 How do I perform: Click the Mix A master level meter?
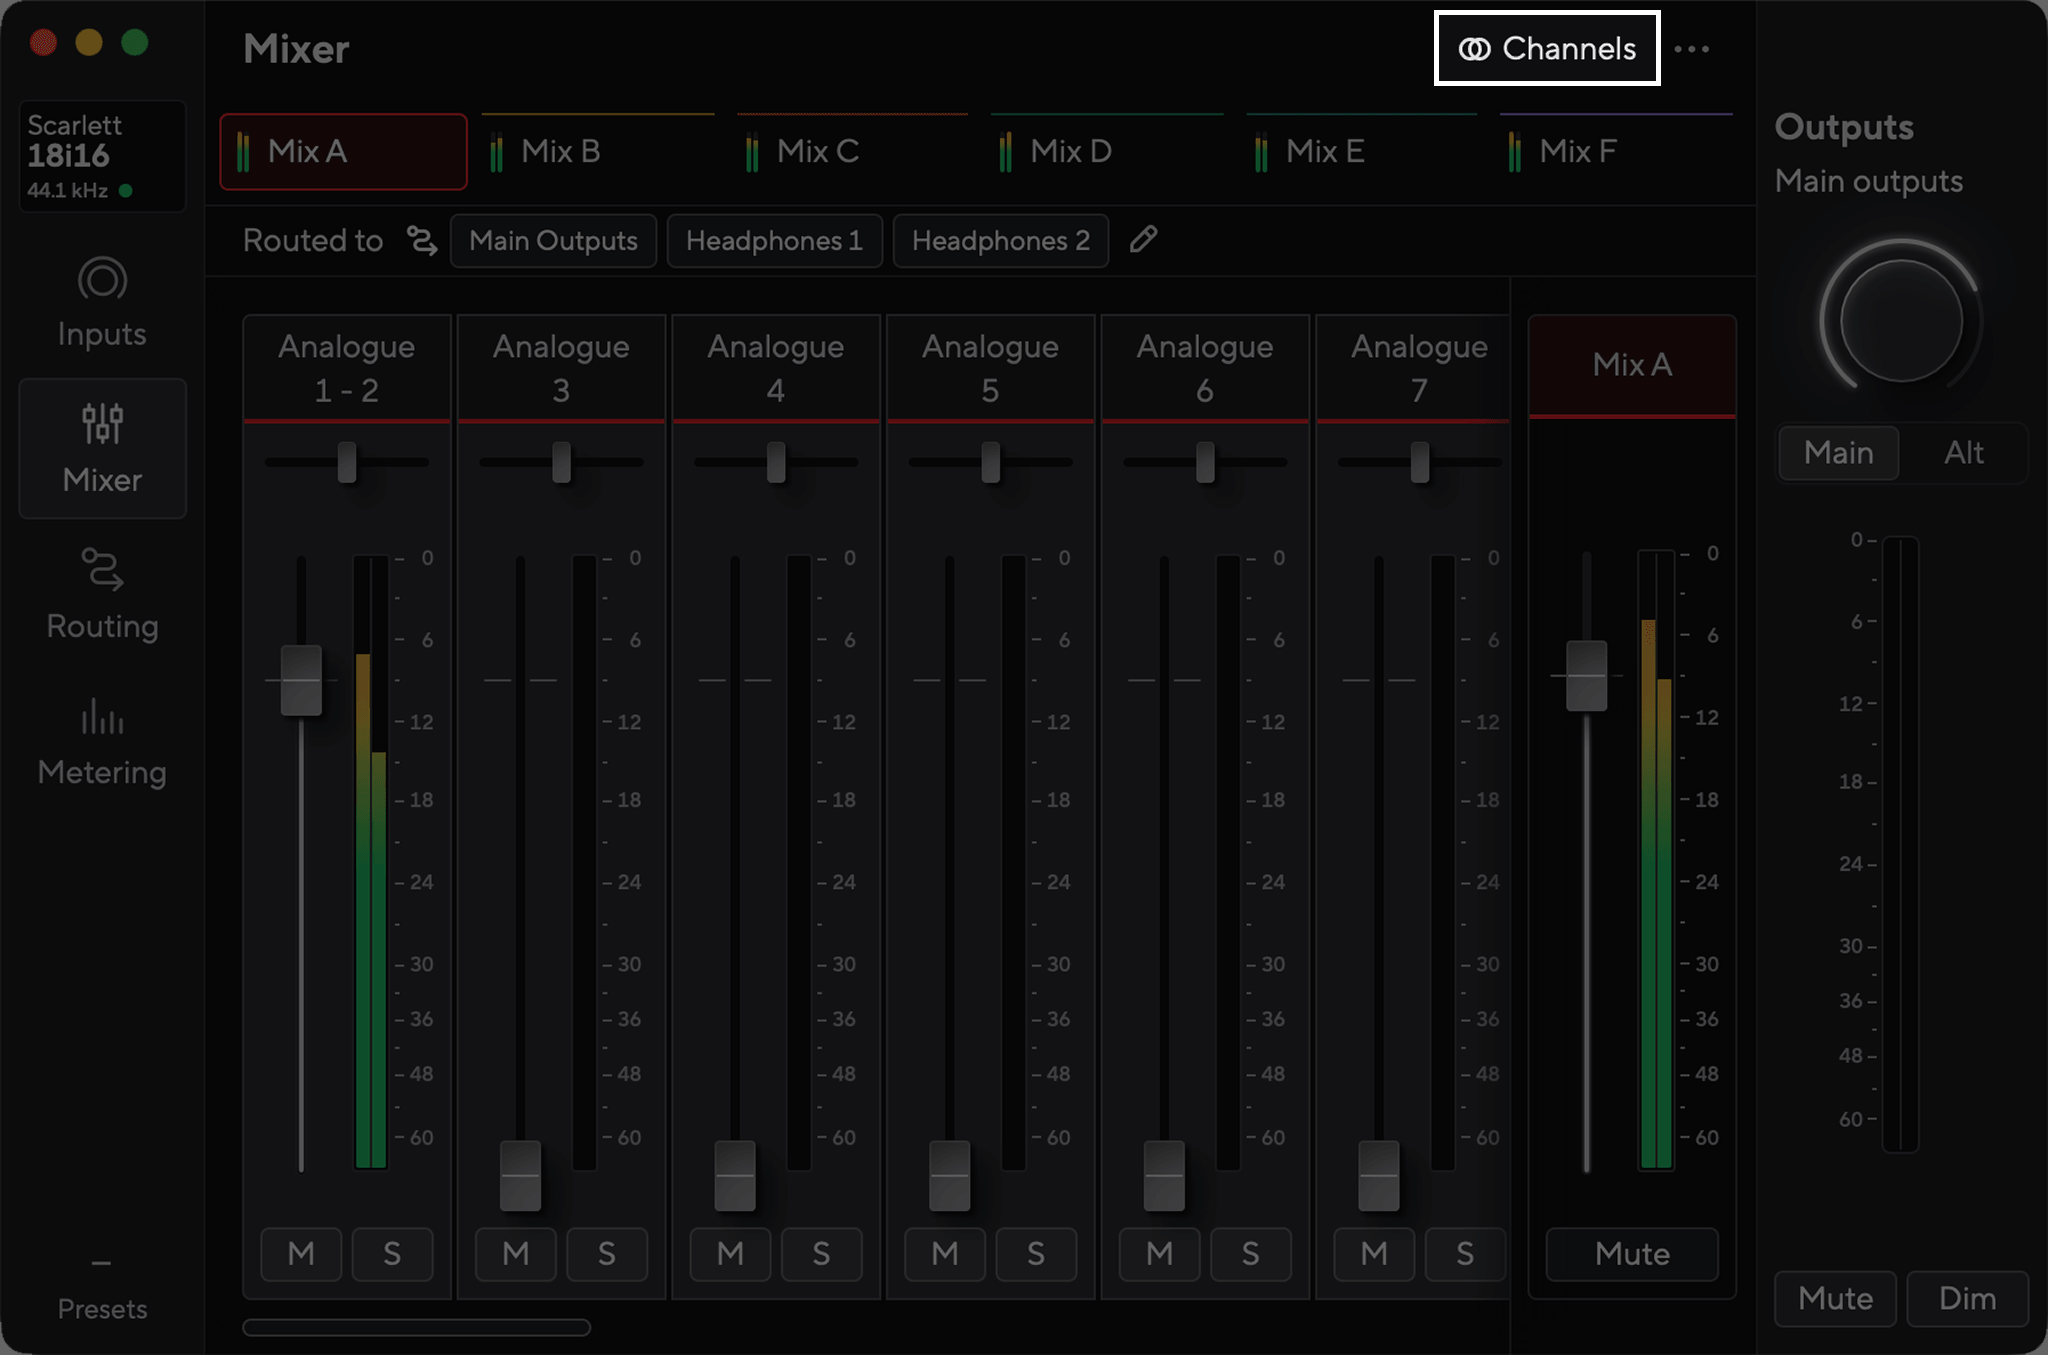pyautogui.click(x=1656, y=860)
